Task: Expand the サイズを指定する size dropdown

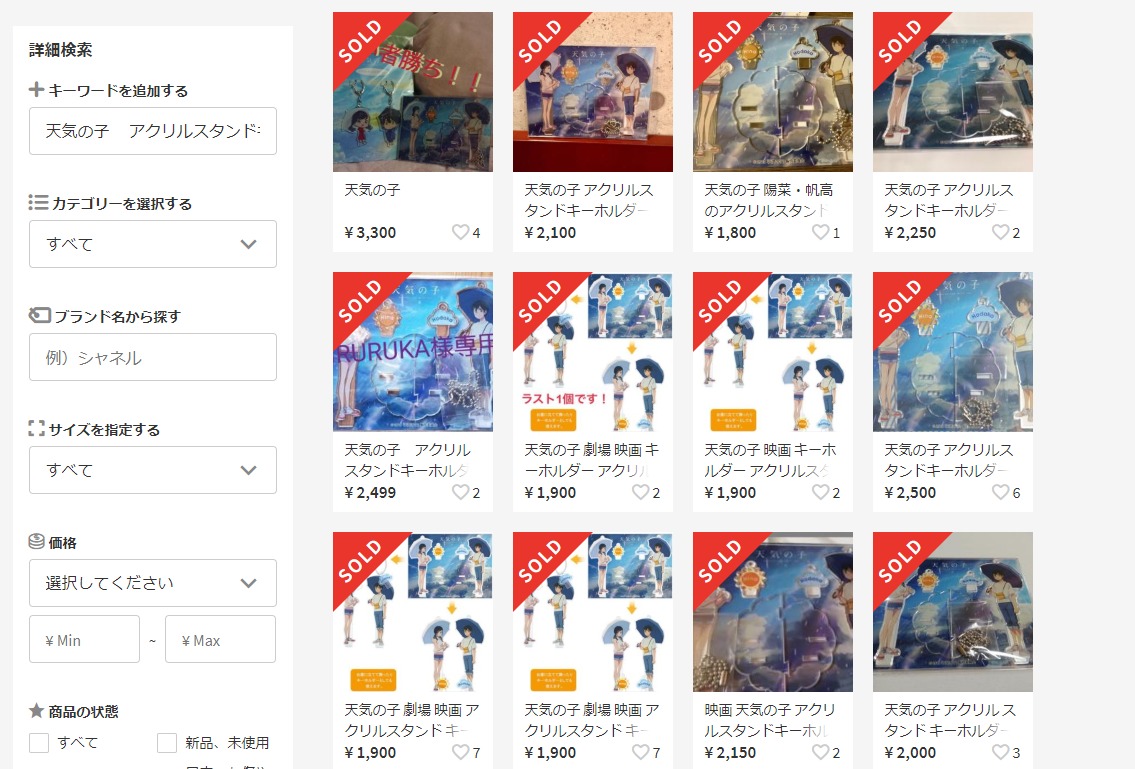Action: [153, 470]
